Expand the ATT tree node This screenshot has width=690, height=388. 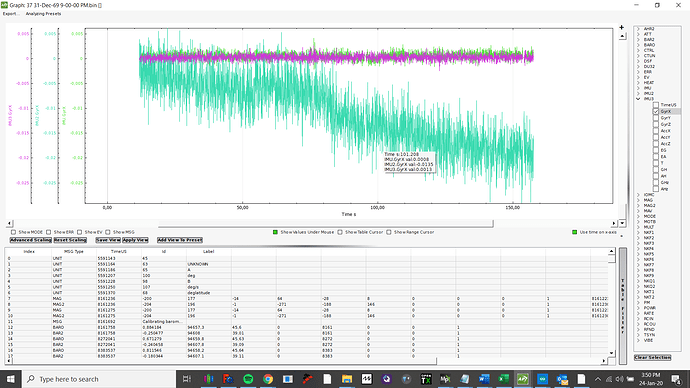(638, 34)
